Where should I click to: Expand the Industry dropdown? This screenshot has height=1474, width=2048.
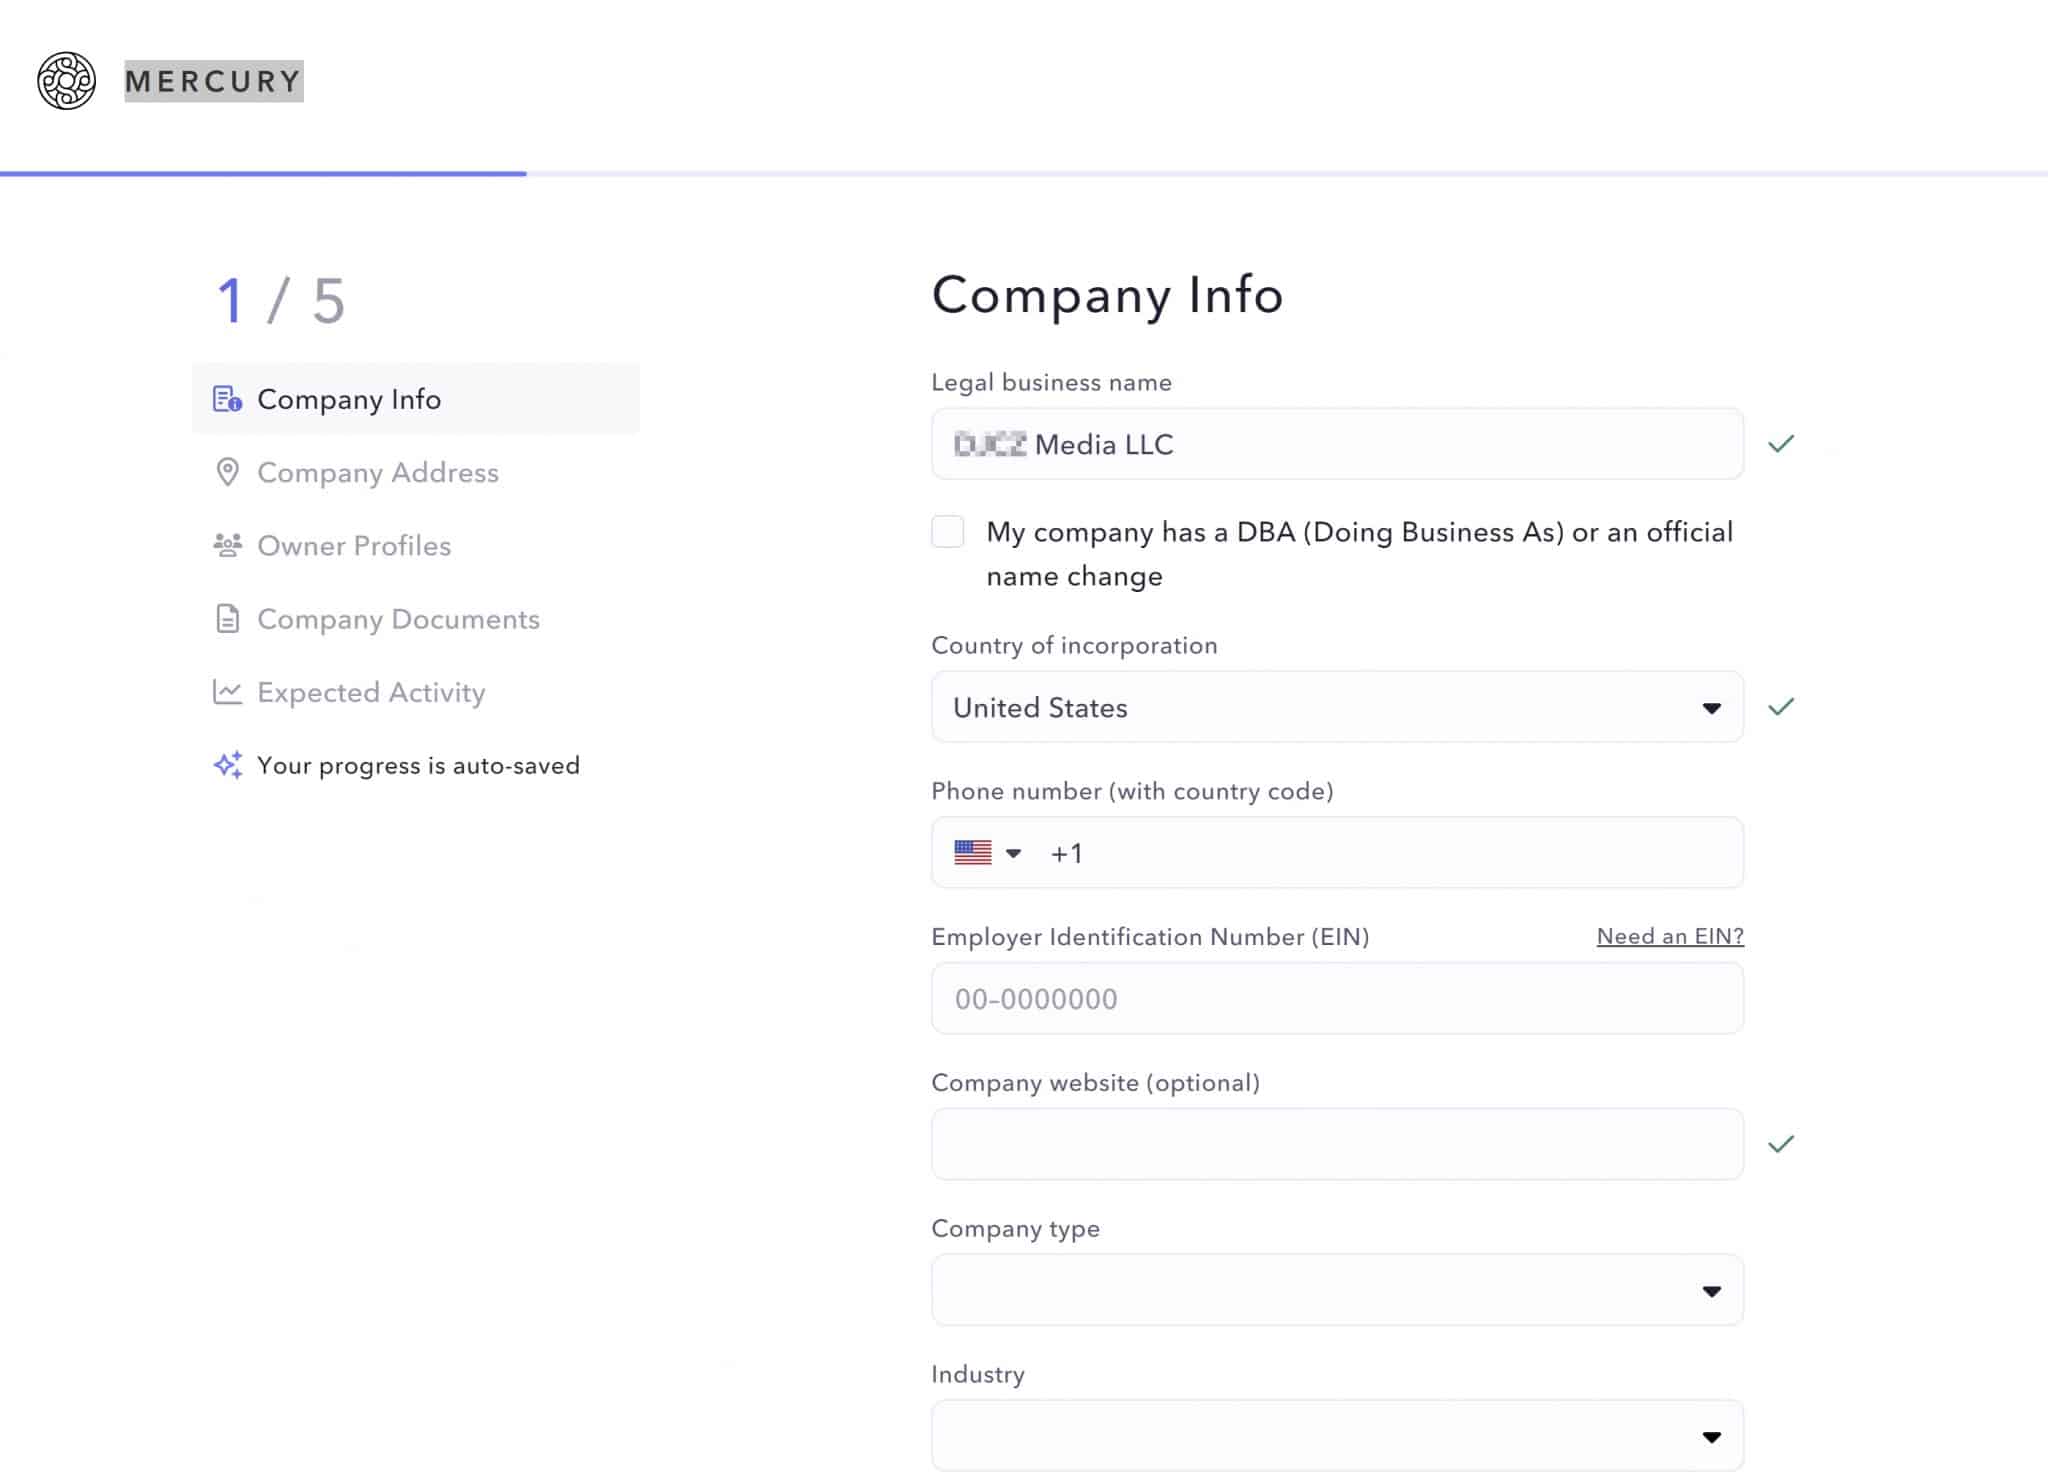pyautogui.click(x=1337, y=1436)
